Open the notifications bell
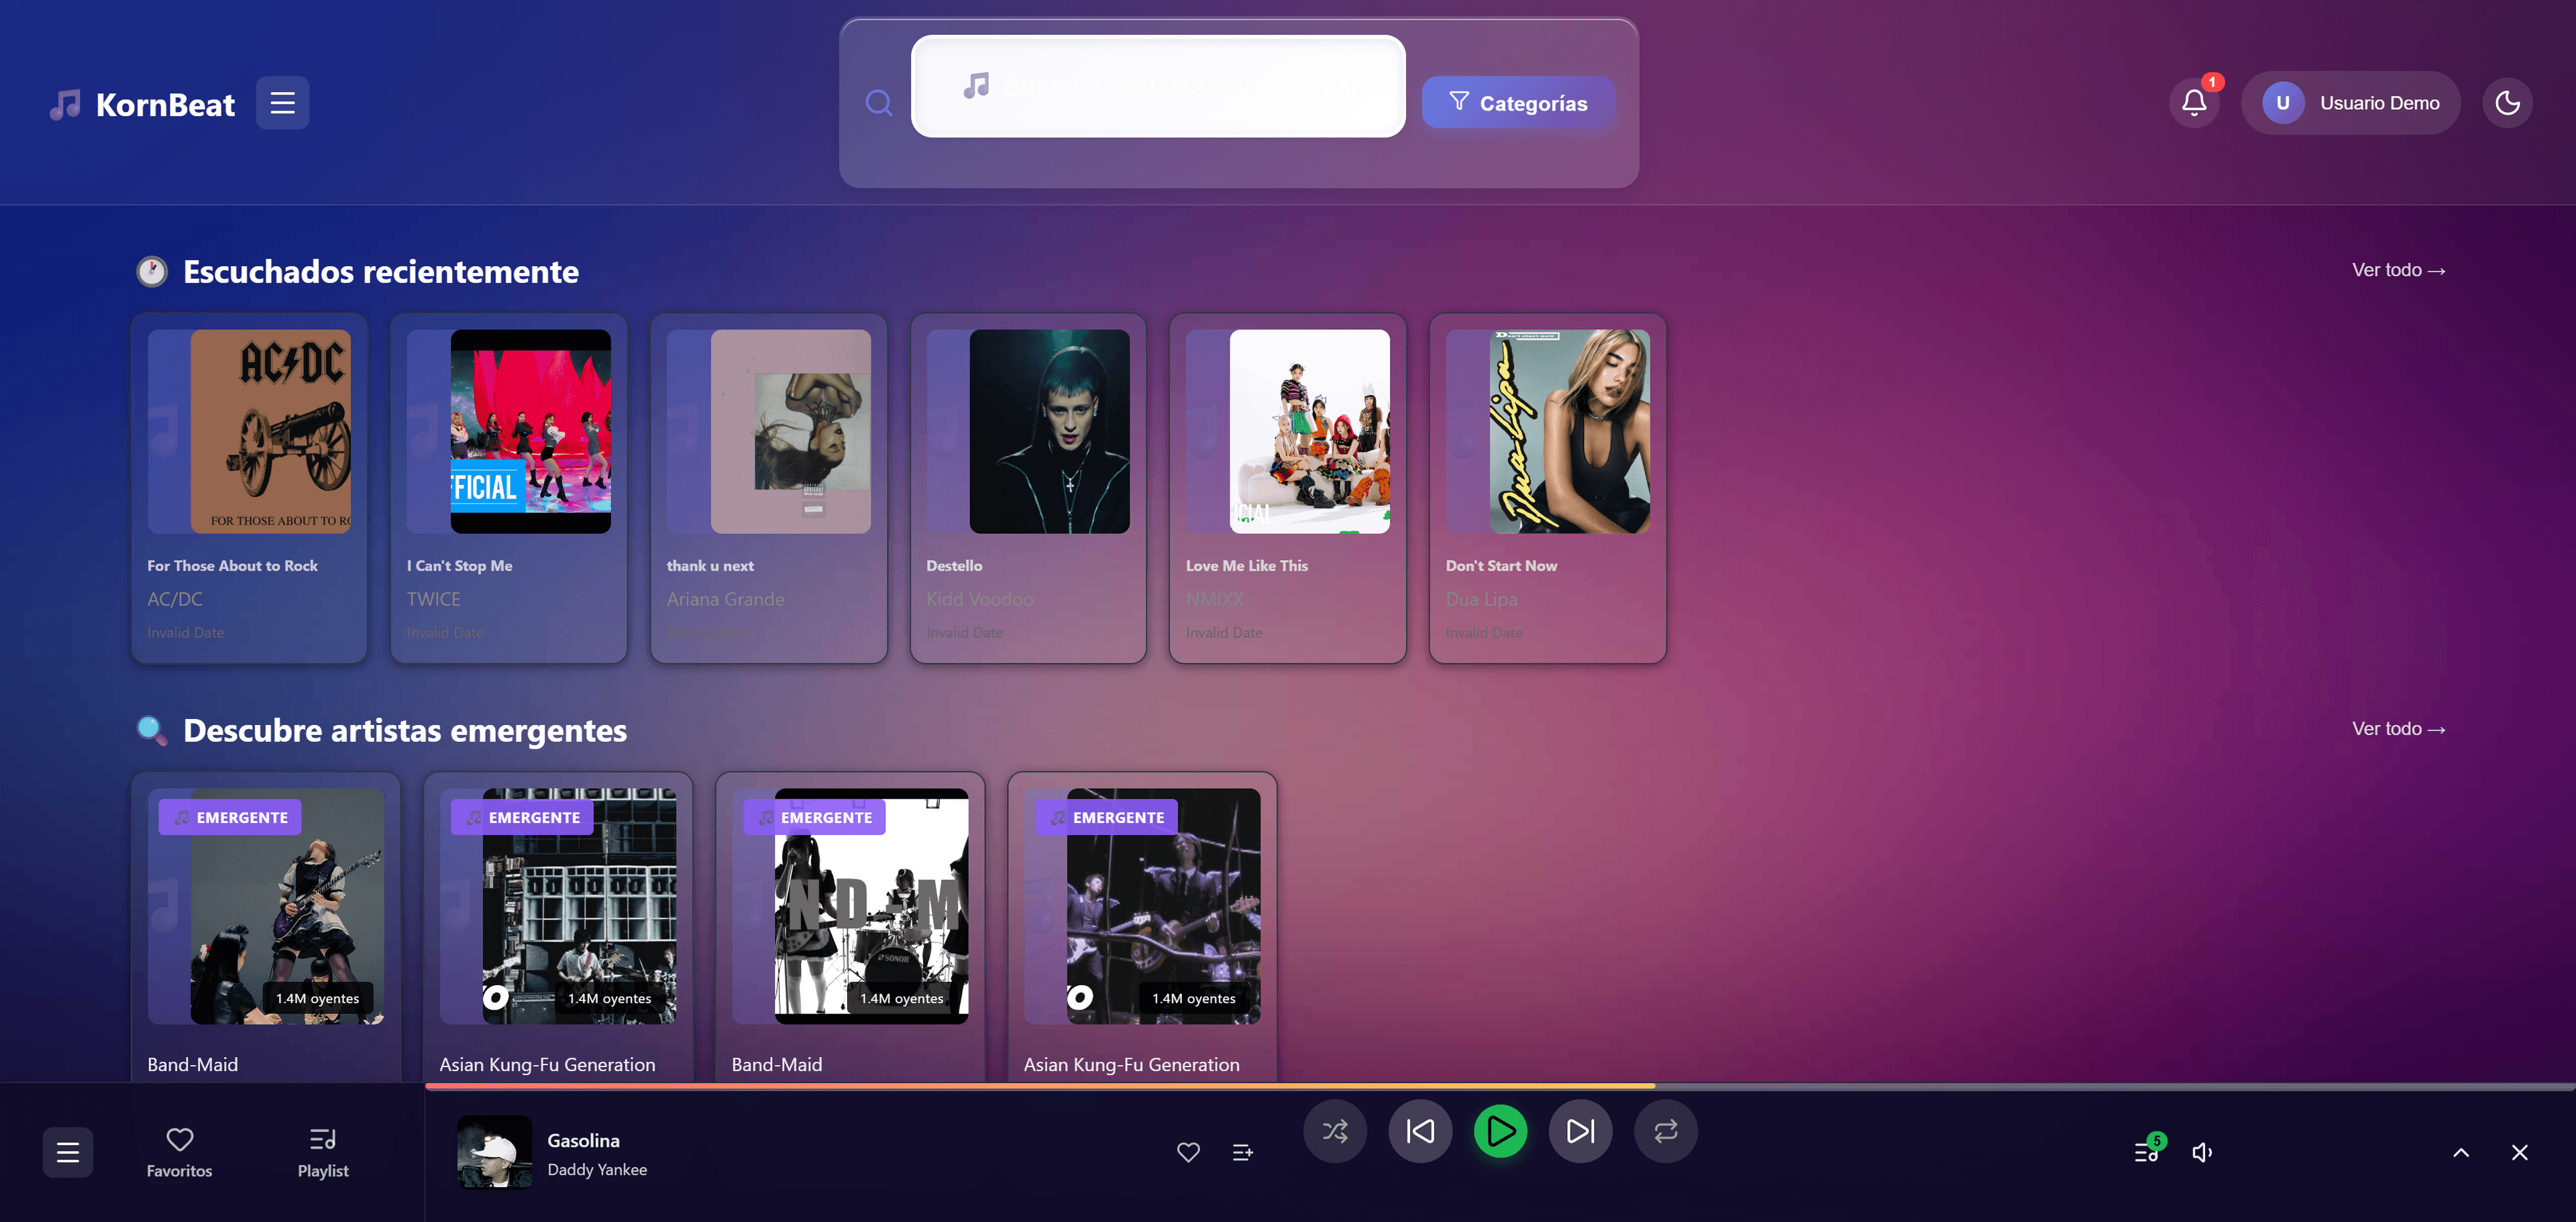Screen dimensions: 2576x1222 (x=2194, y=103)
